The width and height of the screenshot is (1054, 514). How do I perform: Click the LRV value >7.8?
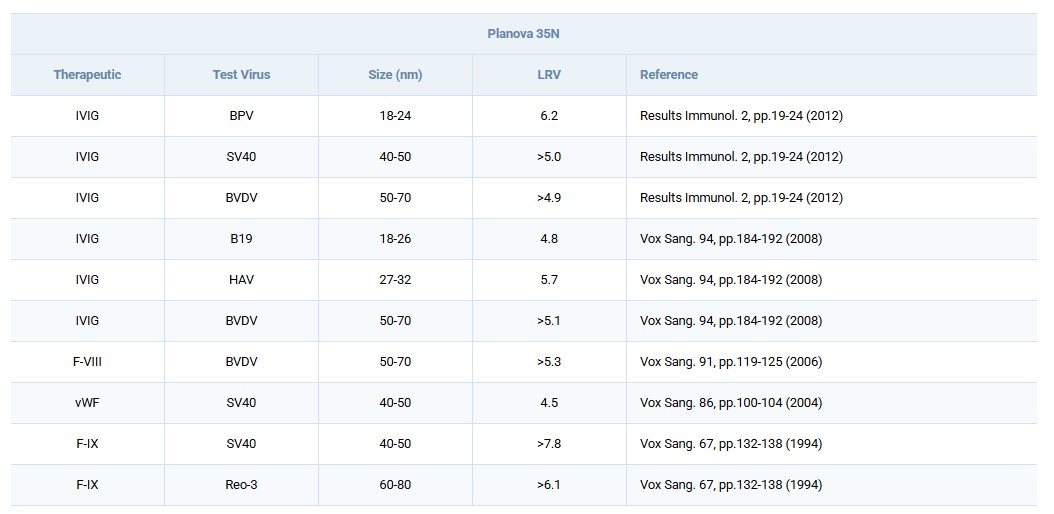(x=548, y=444)
